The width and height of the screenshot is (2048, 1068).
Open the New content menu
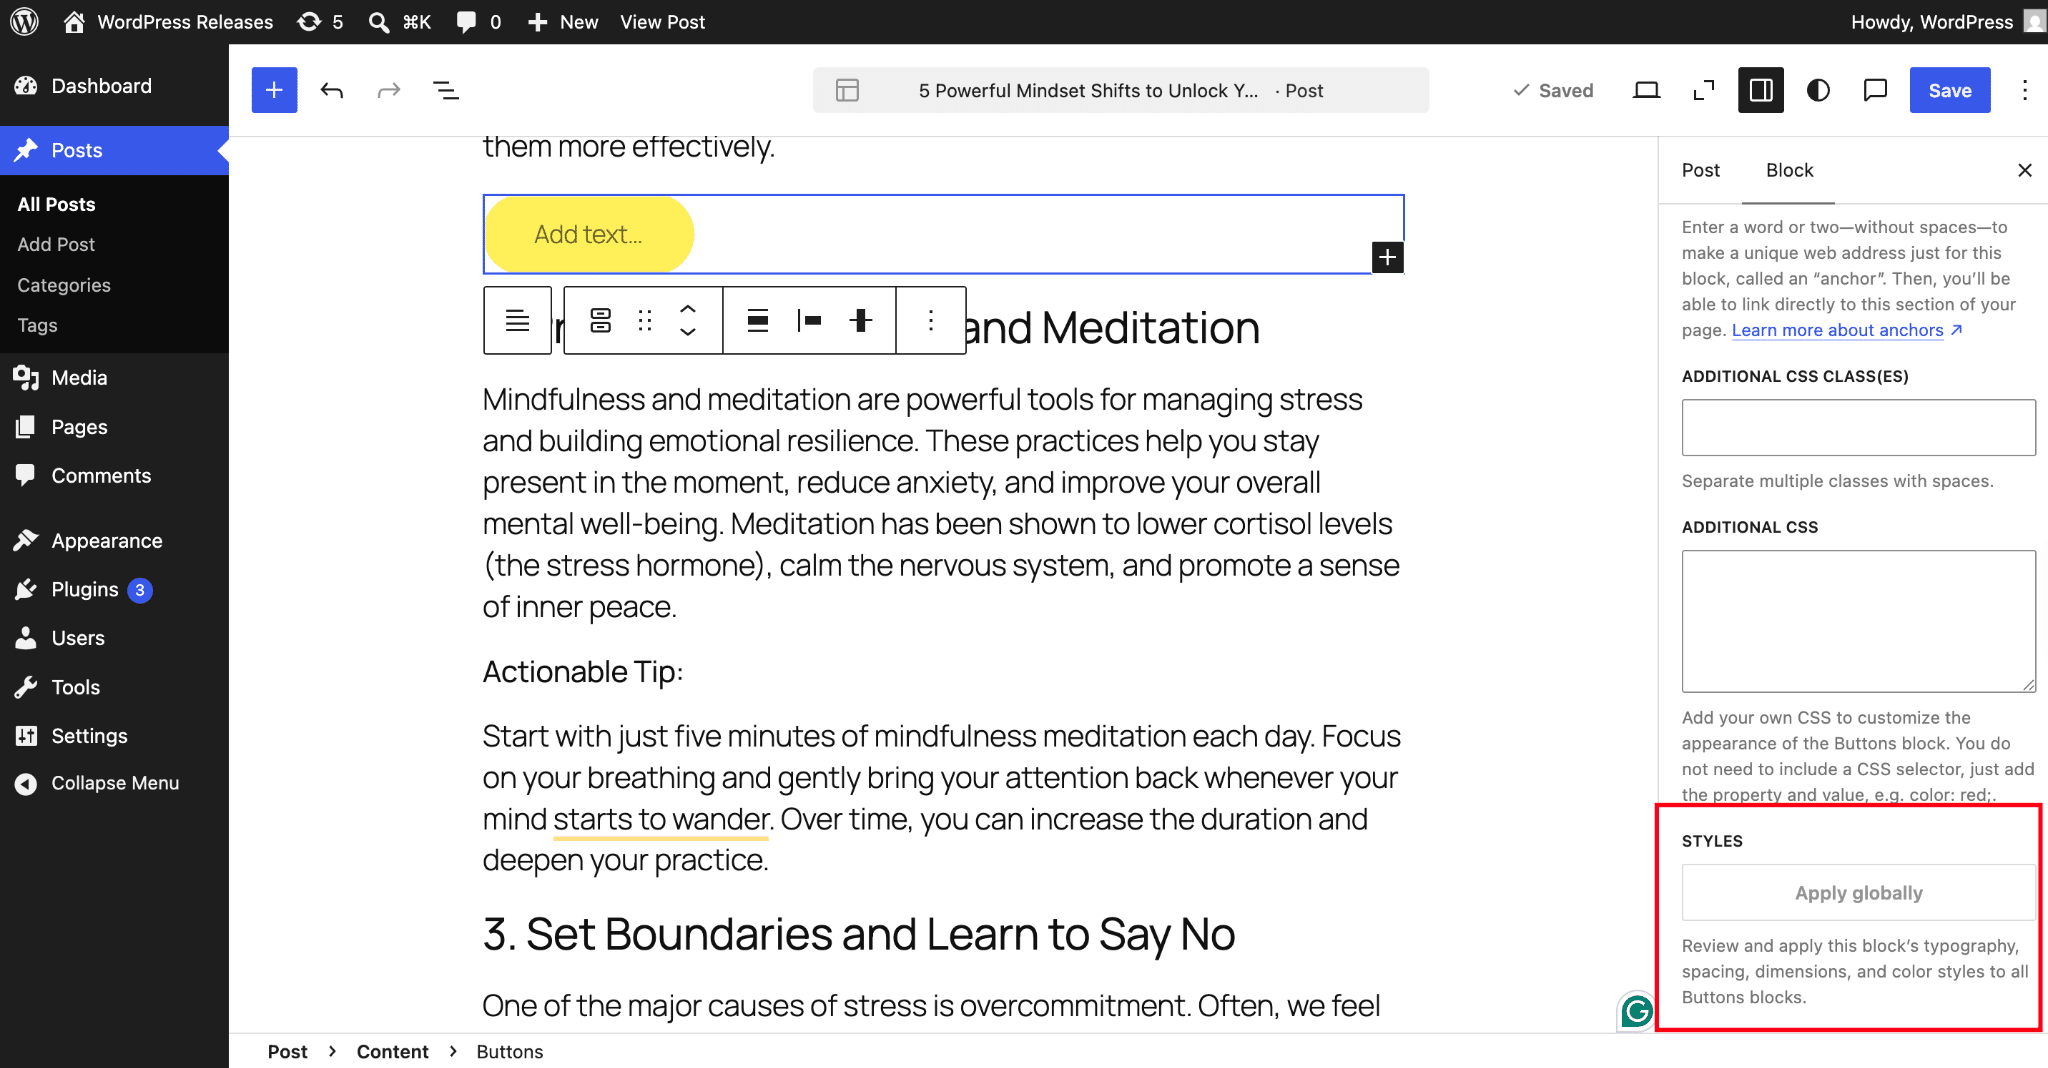click(x=562, y=22)
